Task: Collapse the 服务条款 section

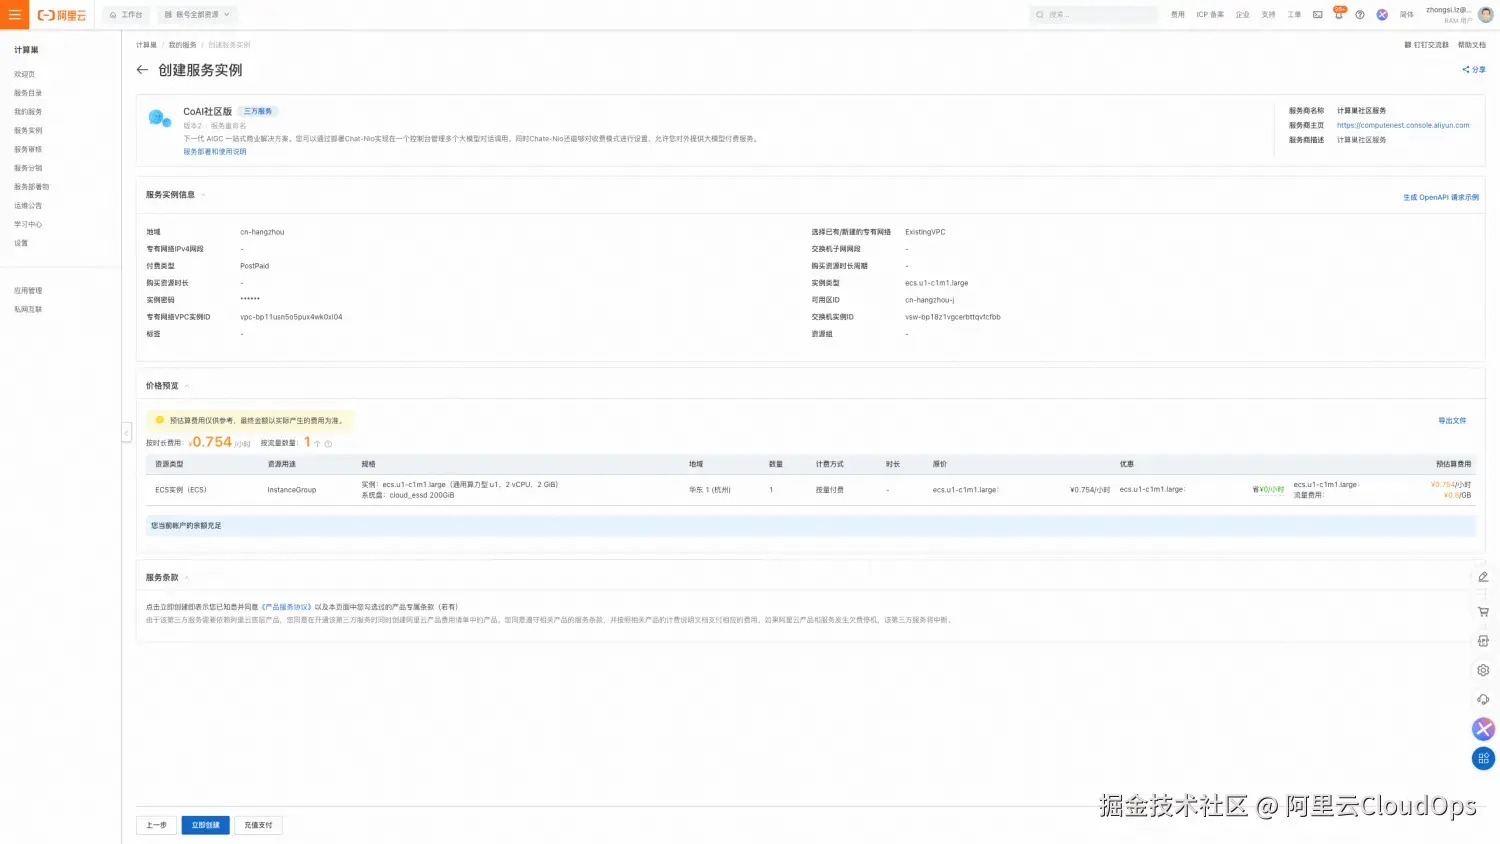Action: click(186, 578)
